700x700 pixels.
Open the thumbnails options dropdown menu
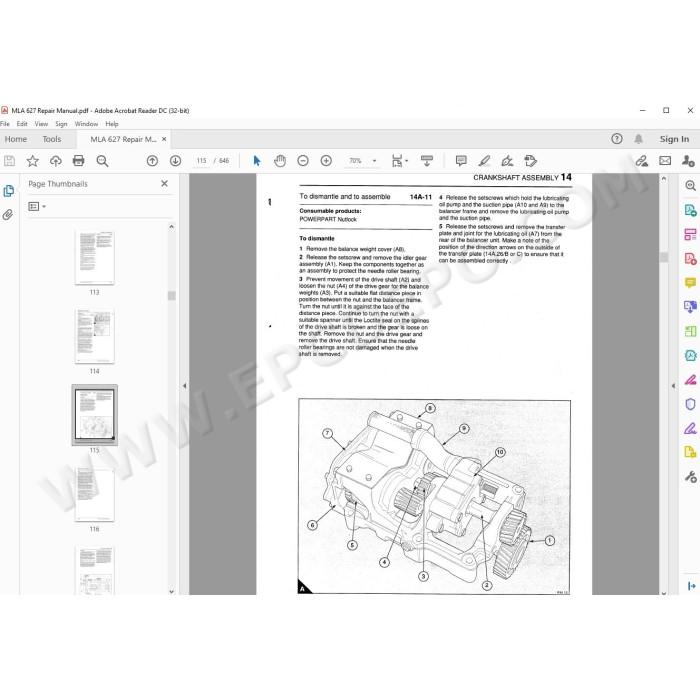pyautogui.click(x=37, y=206)
